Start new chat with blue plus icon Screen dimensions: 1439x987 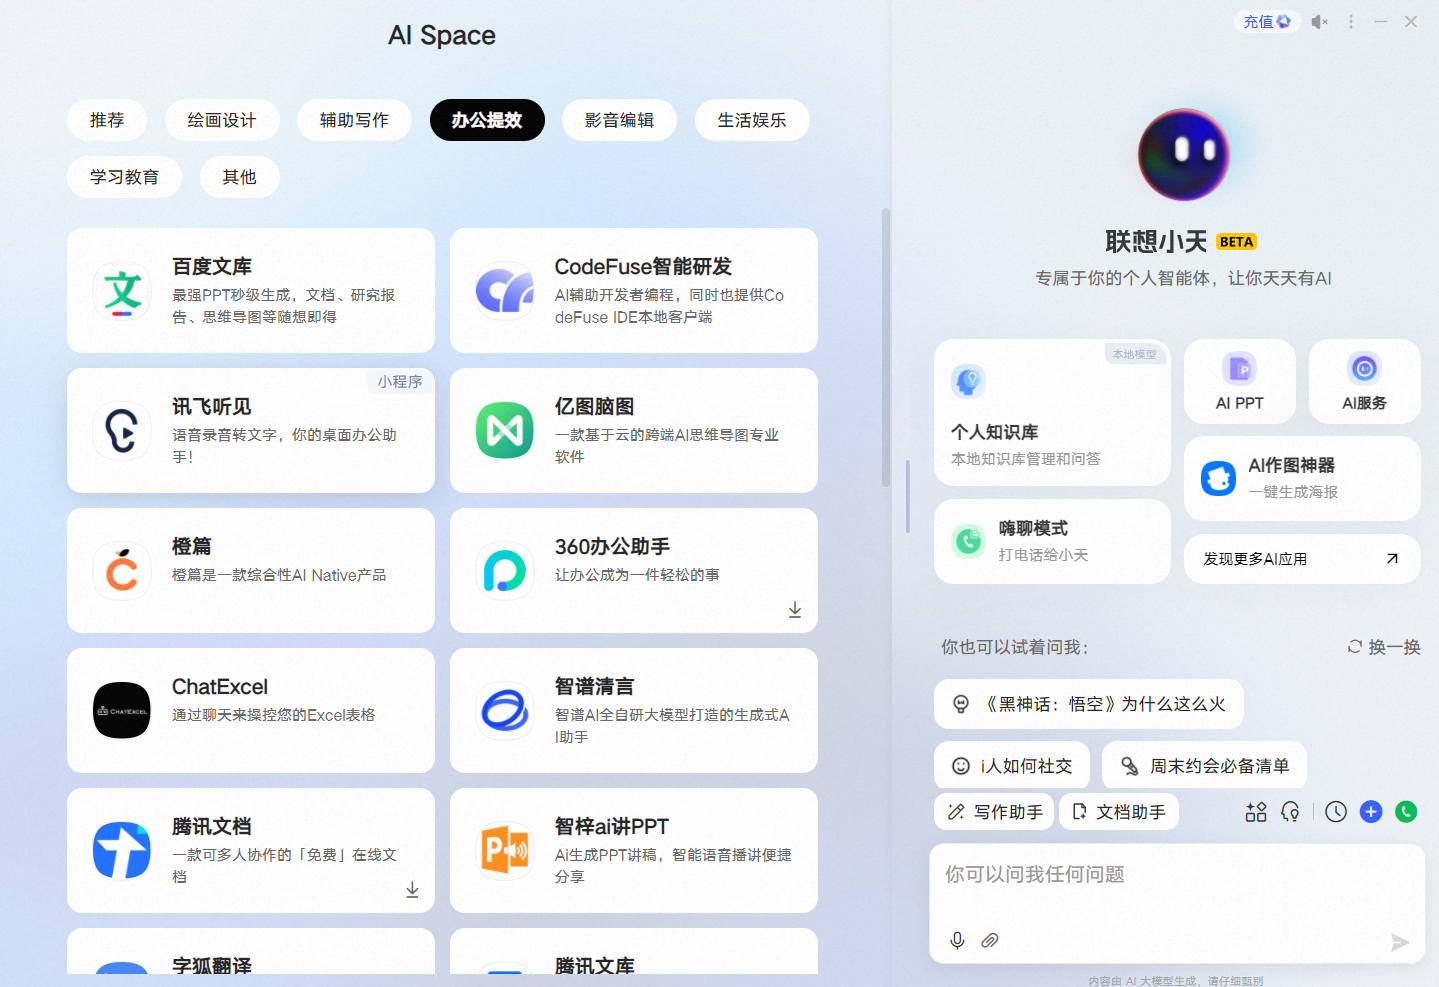pos(1371,812)
